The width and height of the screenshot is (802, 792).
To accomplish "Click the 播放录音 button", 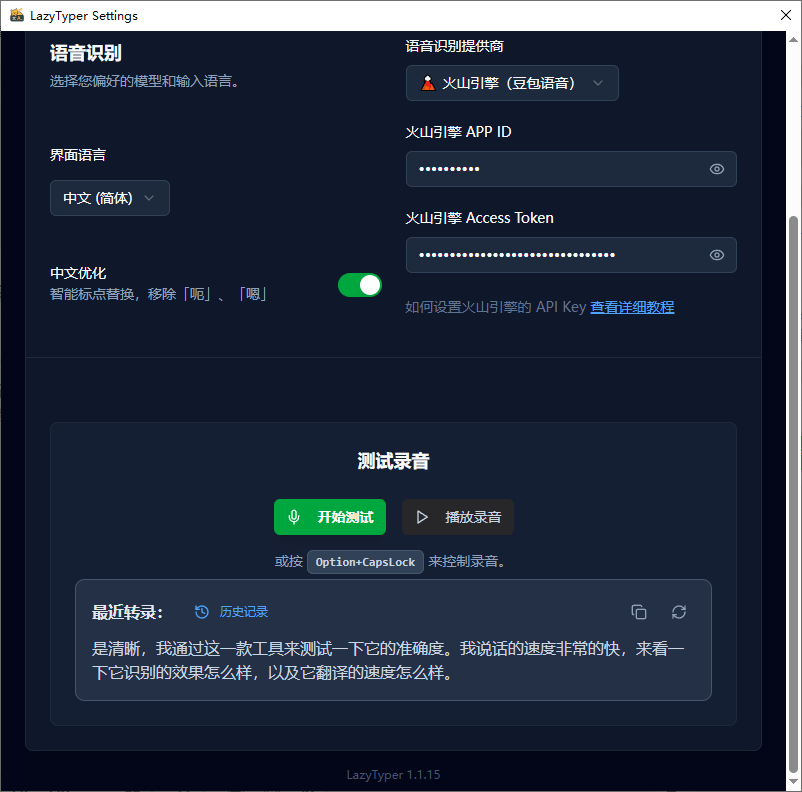I will coord(458,517).
